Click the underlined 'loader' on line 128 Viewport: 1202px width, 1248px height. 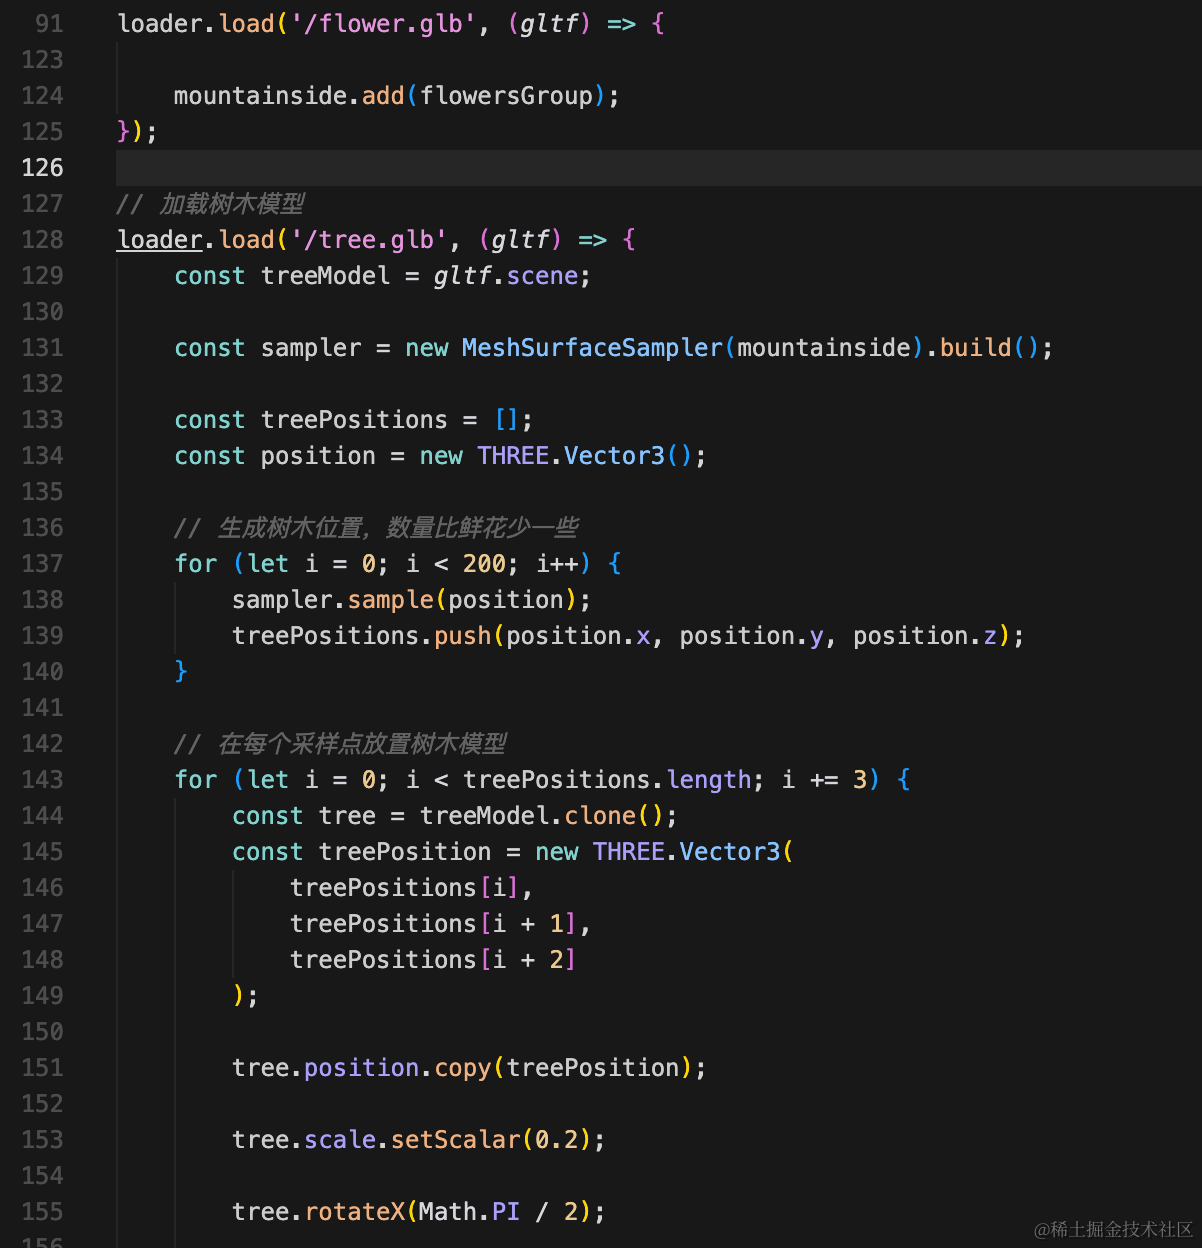coord(160,240)
